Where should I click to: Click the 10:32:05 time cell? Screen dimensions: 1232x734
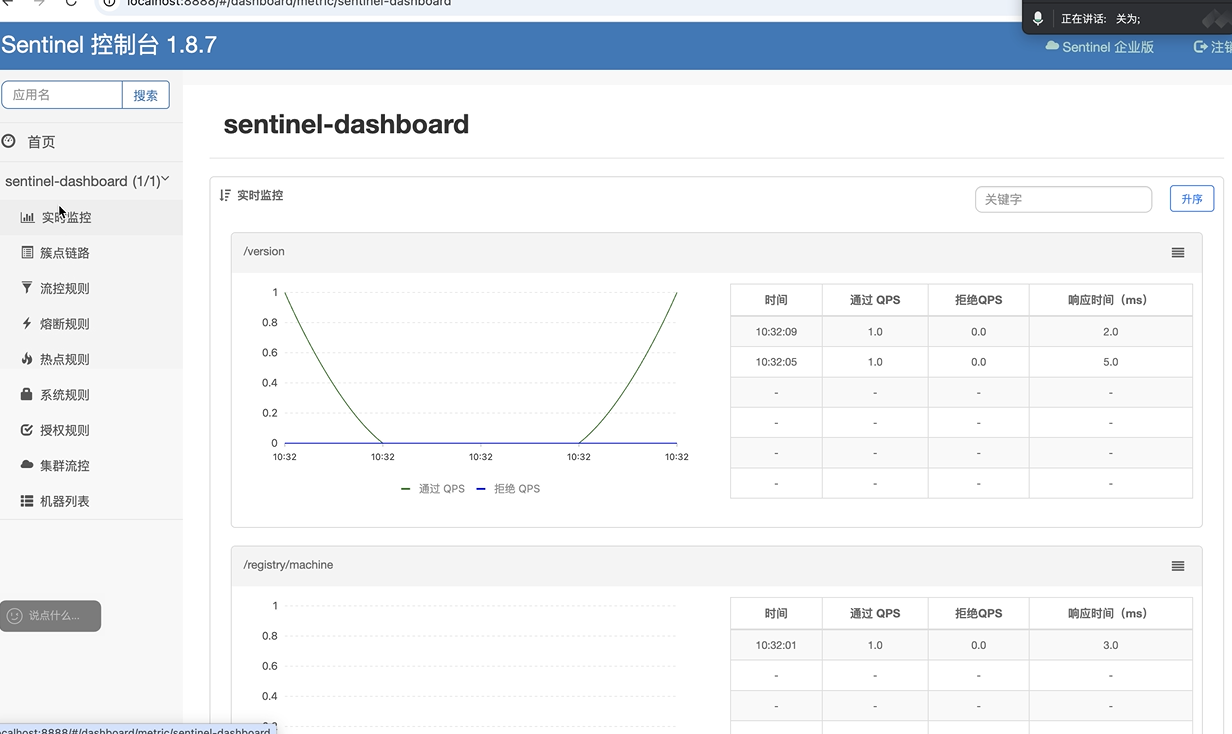(x=776, y=362)
